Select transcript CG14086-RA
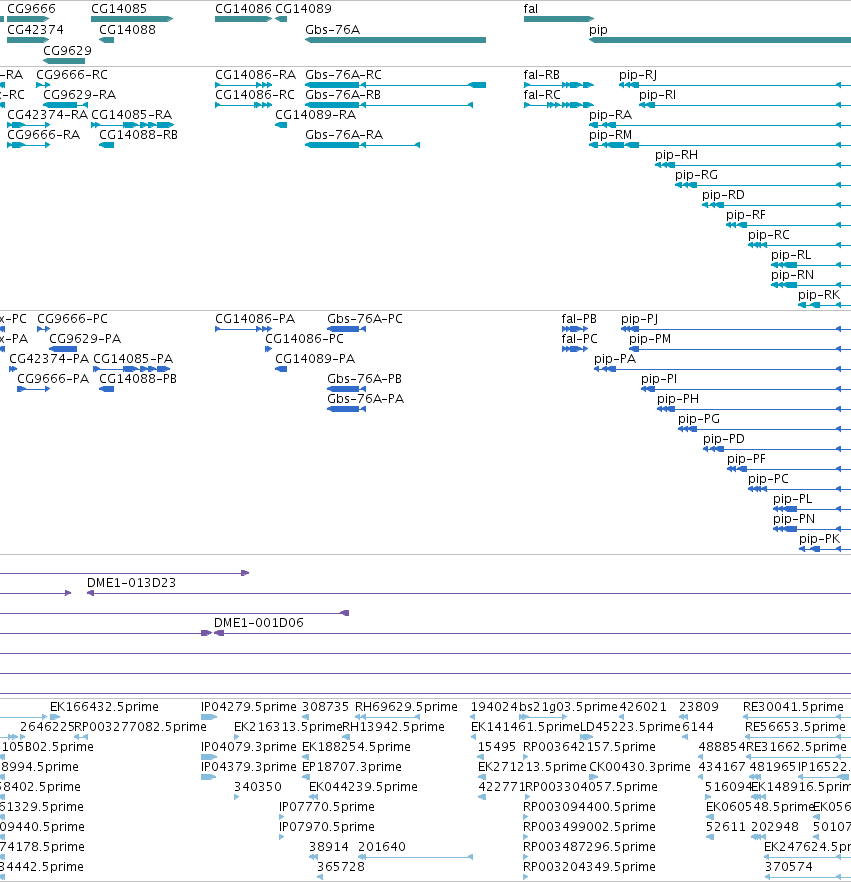The image size is (851, 882). pyautogui.click(x=255, y=75)
